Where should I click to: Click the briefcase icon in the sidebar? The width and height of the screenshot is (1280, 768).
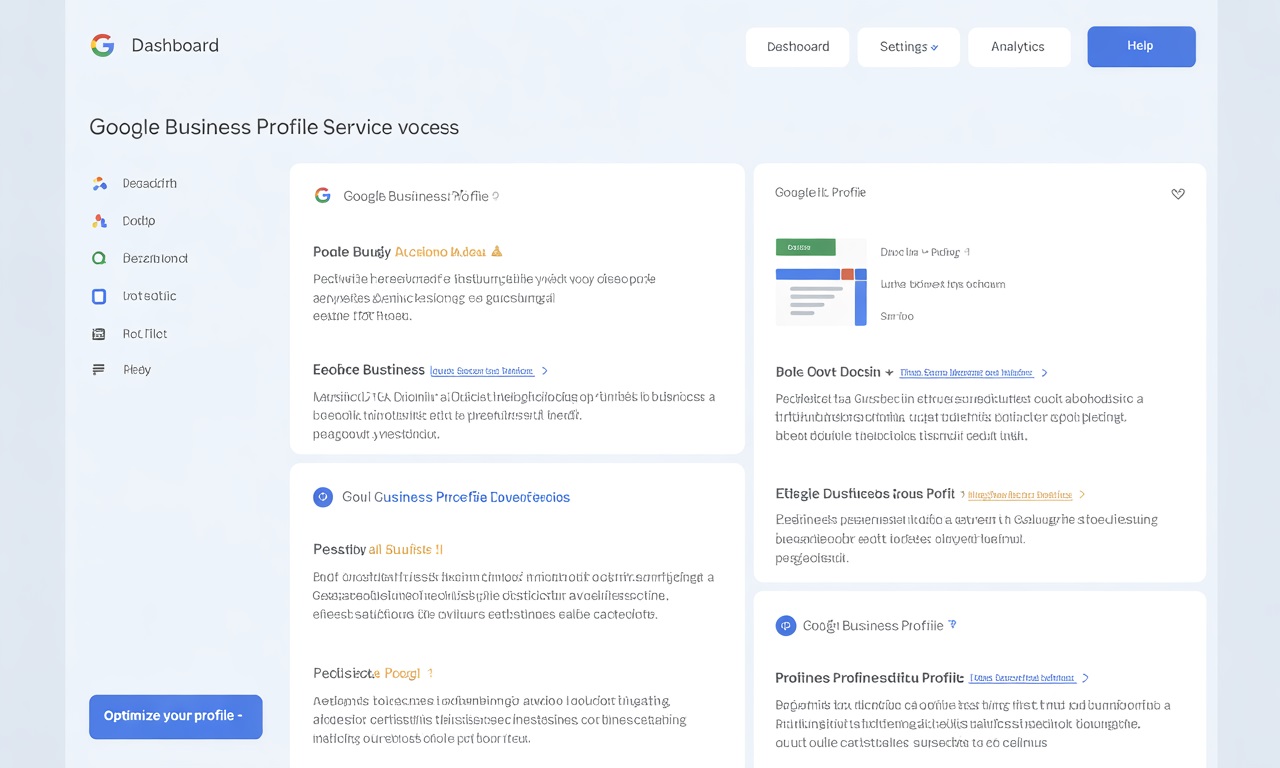[x=100, y=332]
